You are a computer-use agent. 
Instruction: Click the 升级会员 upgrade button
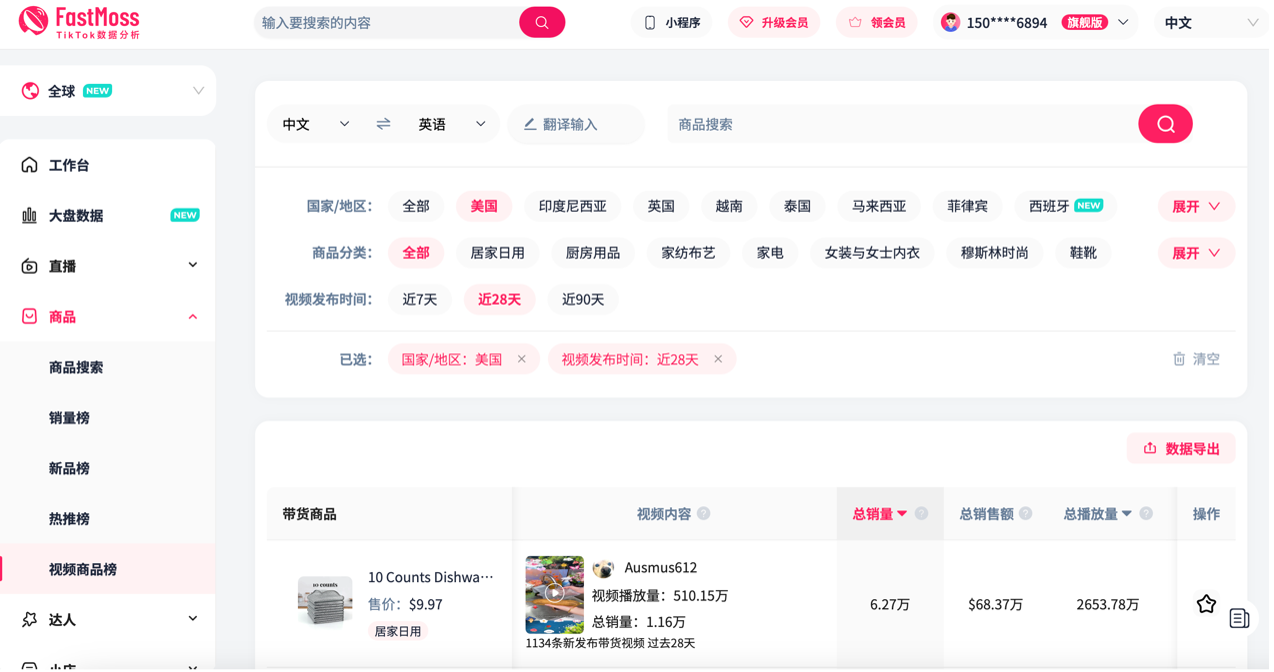point(774,21)
